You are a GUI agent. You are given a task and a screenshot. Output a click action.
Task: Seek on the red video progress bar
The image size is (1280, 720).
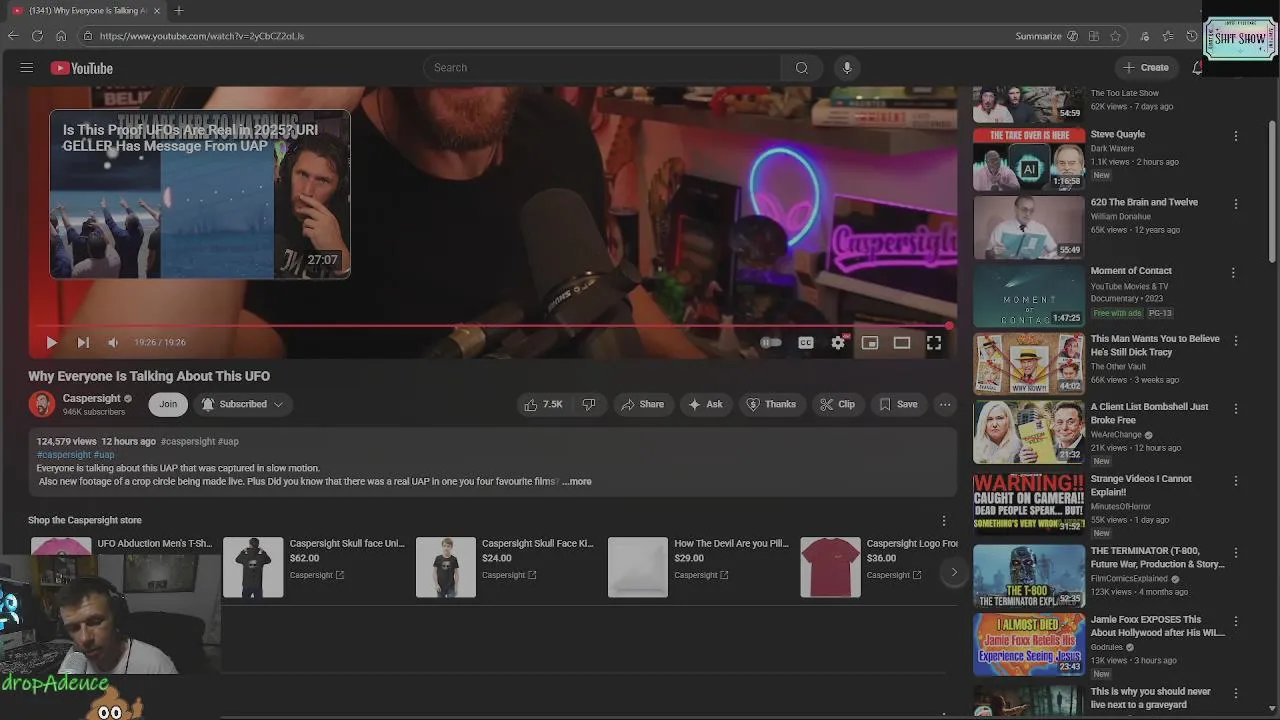coord(493,326)
